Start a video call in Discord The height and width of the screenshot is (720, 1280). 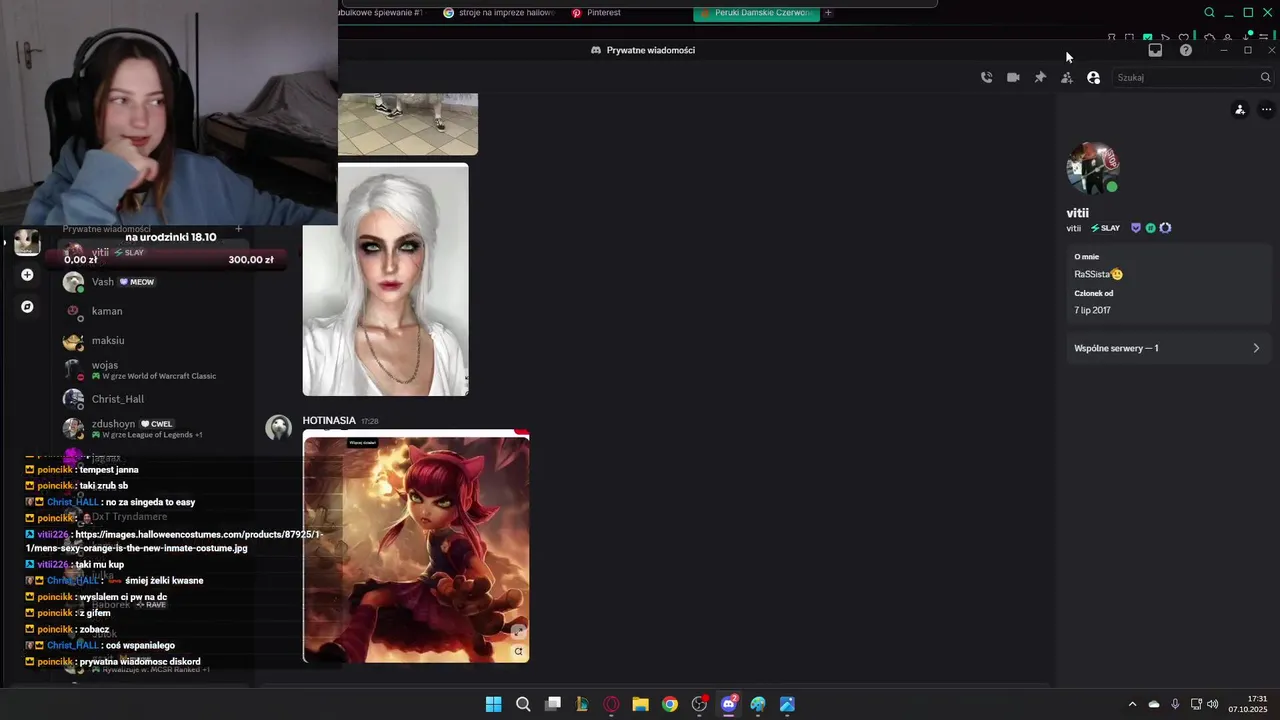point(1013,77)
